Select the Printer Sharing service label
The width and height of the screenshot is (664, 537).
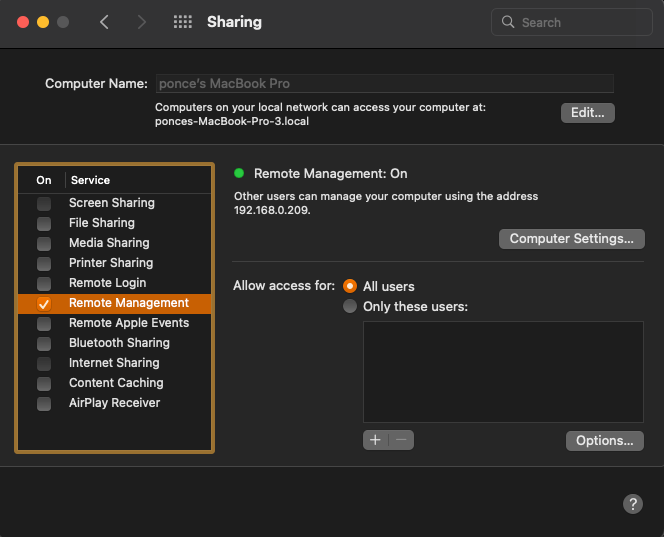pyautogui.click(x=111, y=263)
